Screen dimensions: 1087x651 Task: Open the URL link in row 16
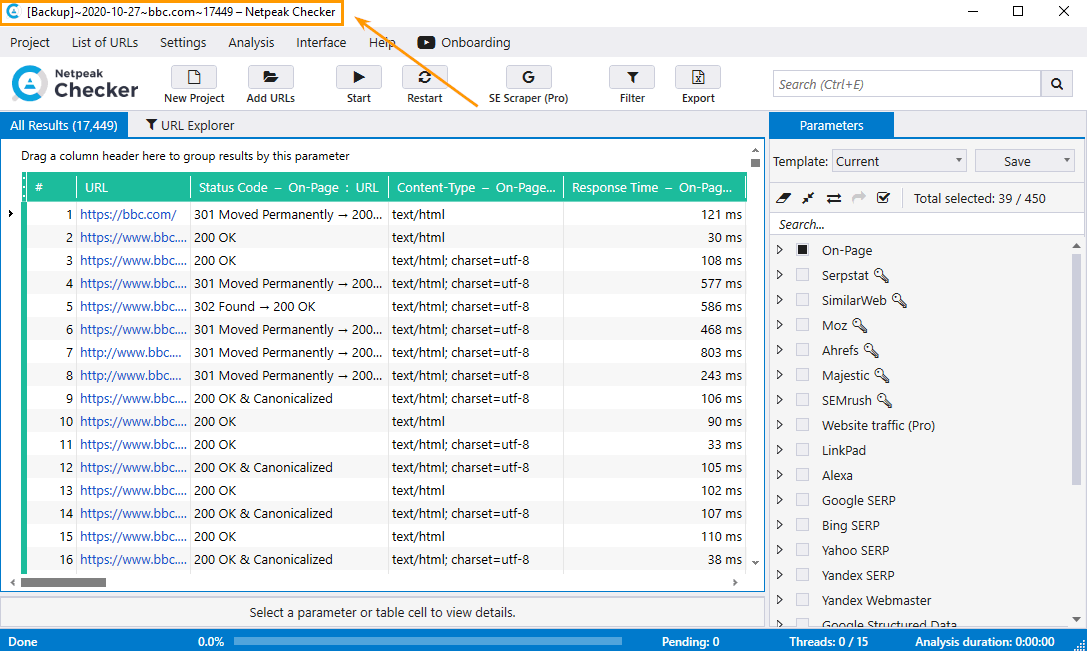pyautogui.click(x=133, y=559)
